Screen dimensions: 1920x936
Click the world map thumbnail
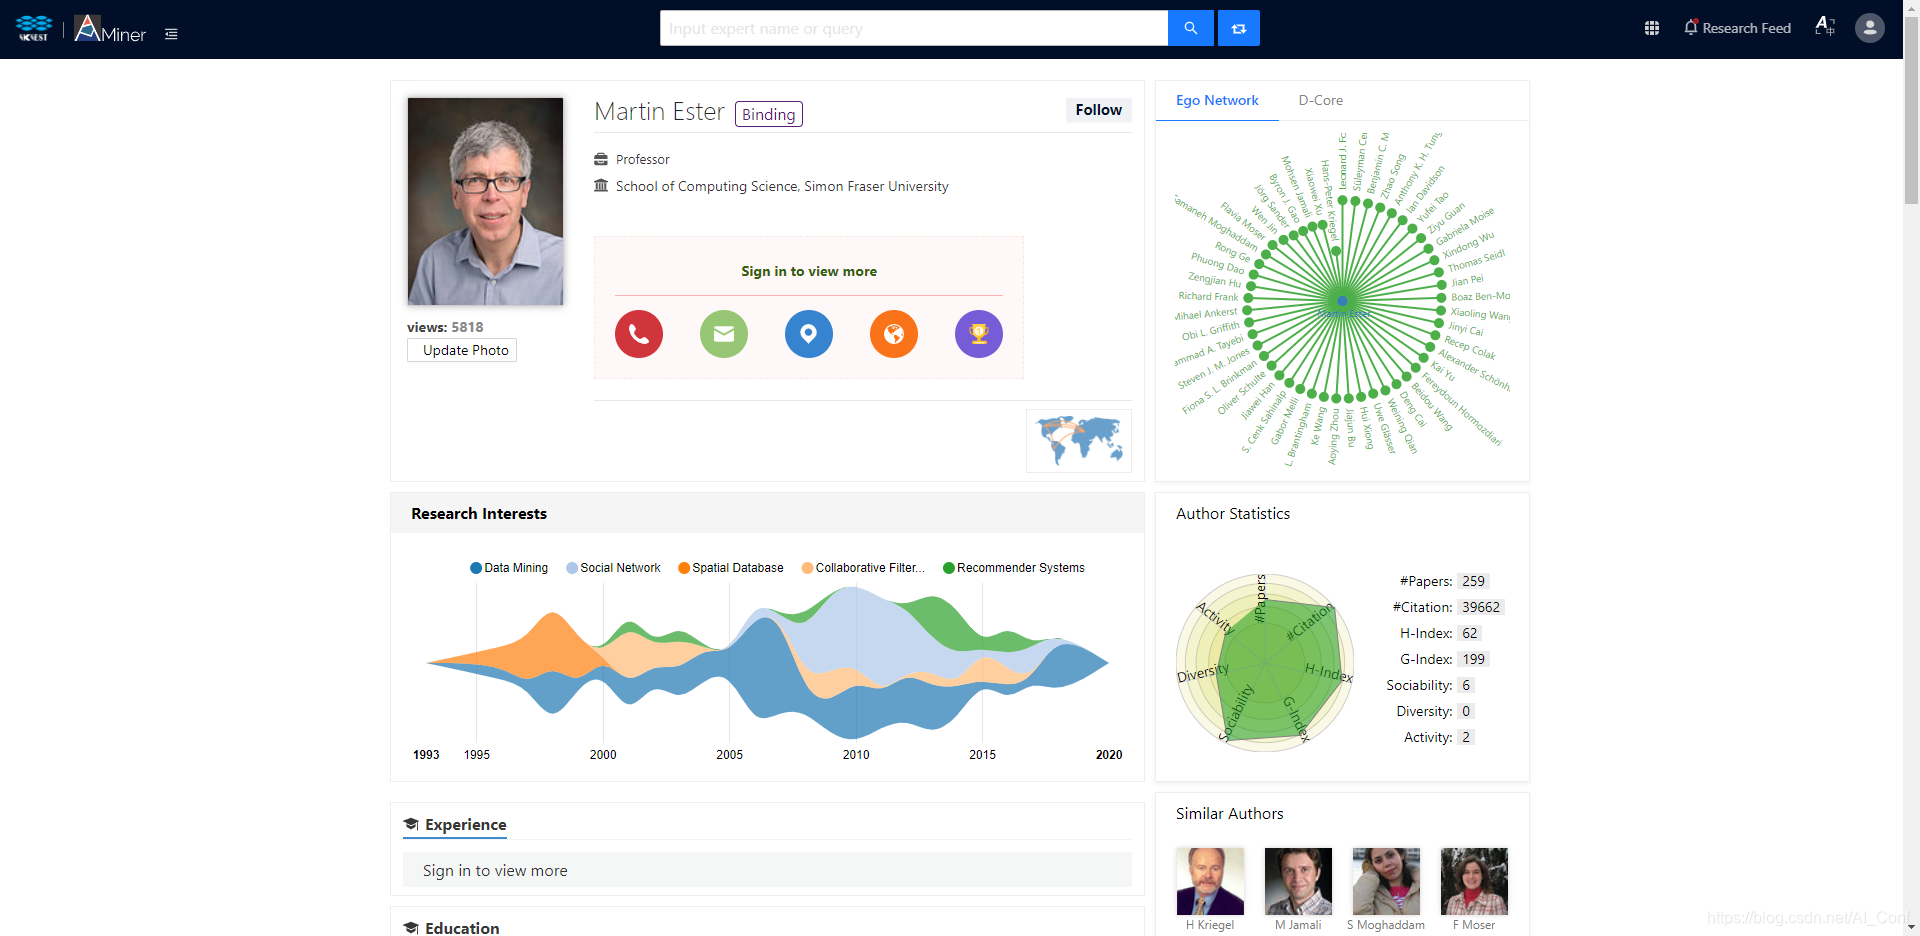[1079, 441]
